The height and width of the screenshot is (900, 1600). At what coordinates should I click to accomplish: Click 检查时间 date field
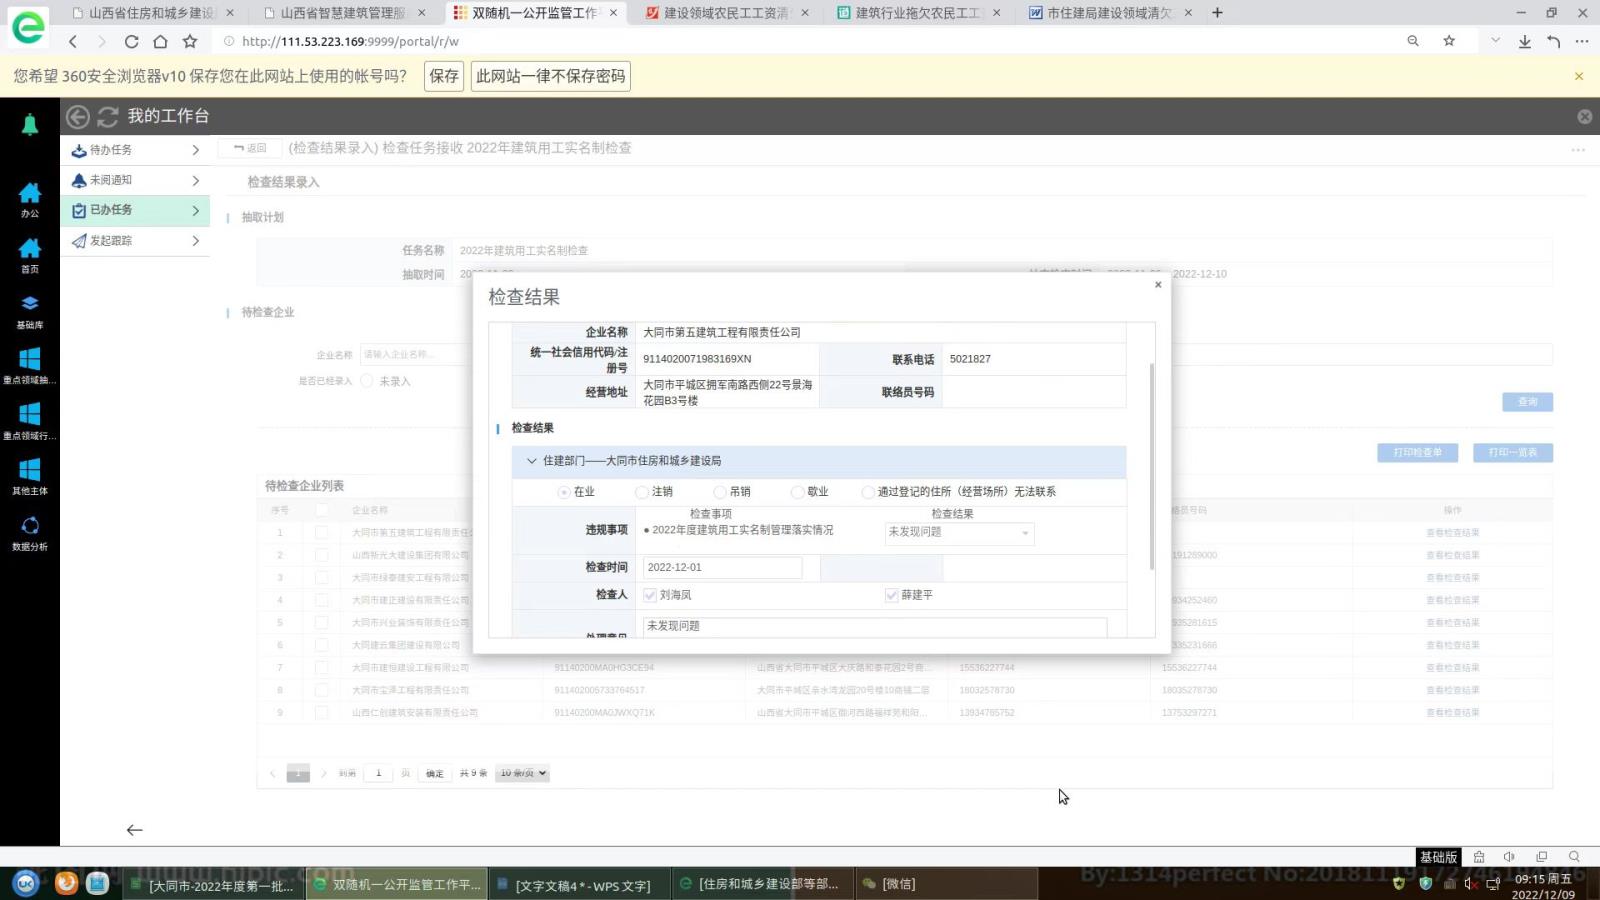[722, 568]
